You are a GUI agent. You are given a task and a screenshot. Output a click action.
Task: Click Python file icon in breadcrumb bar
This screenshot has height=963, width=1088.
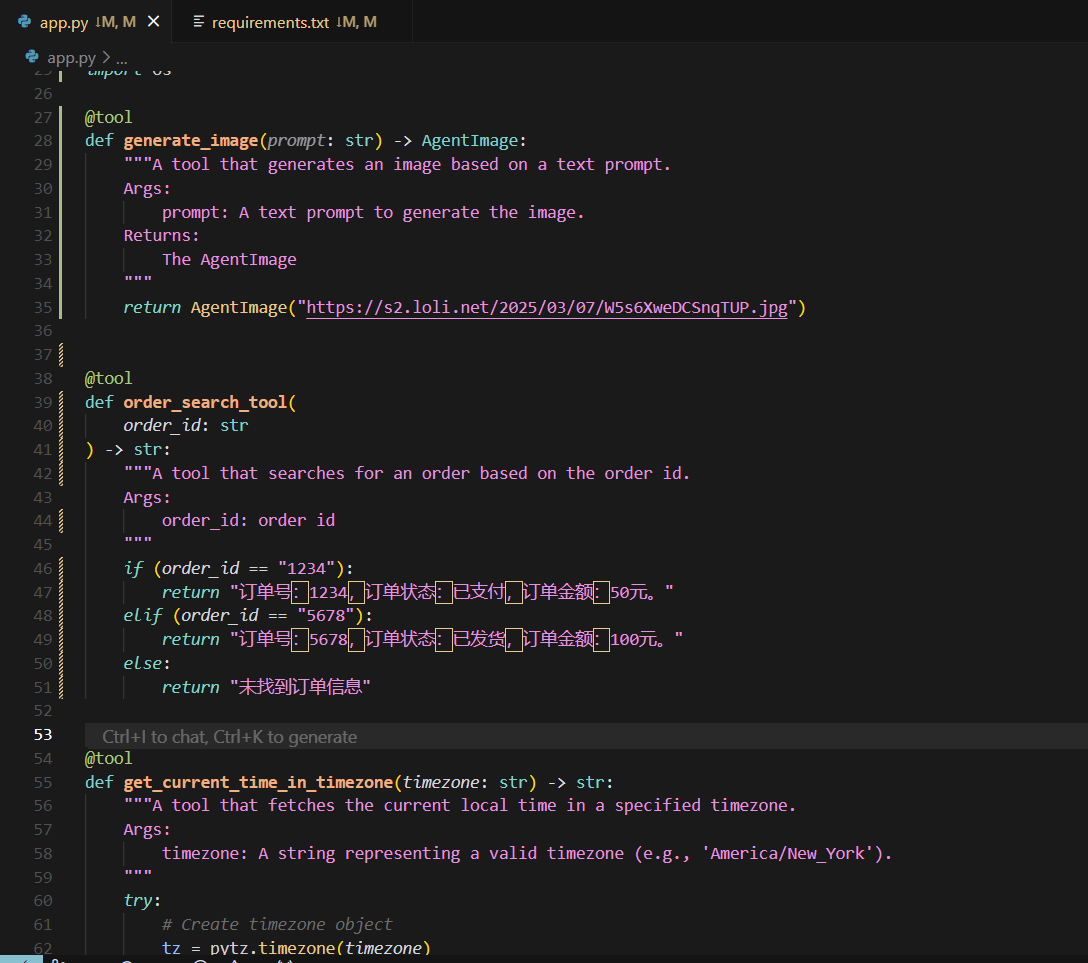[32, 57]
